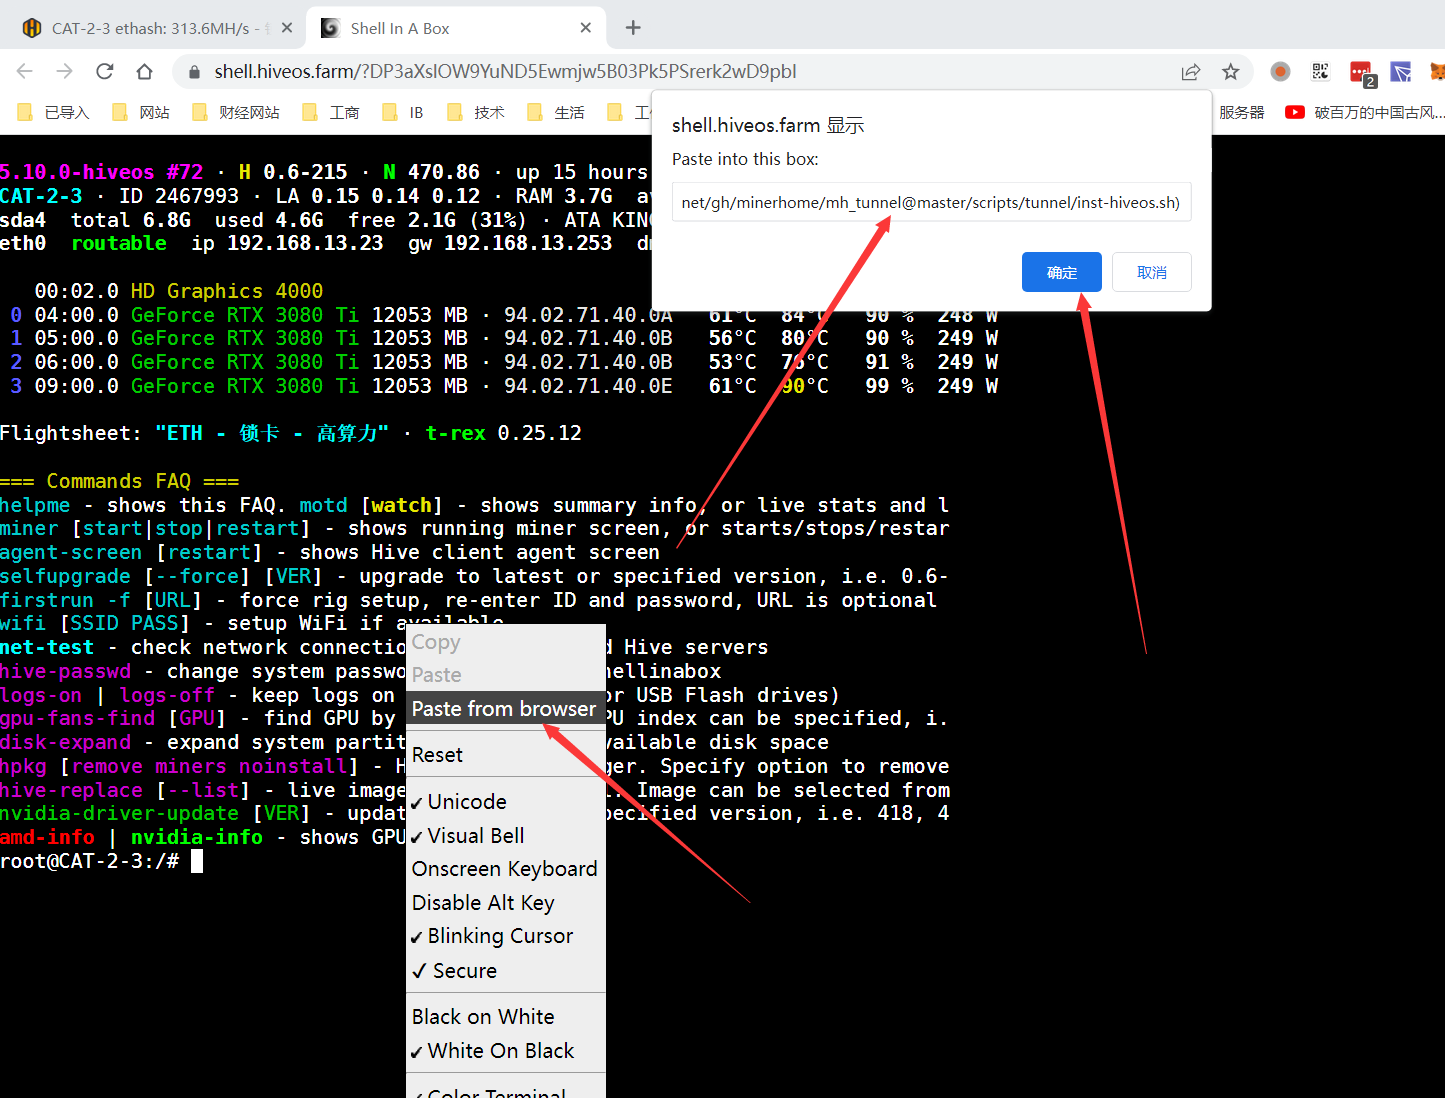Click the address bar URL
This screenshot has width=1445, height=1098.
tap(505, 72)
